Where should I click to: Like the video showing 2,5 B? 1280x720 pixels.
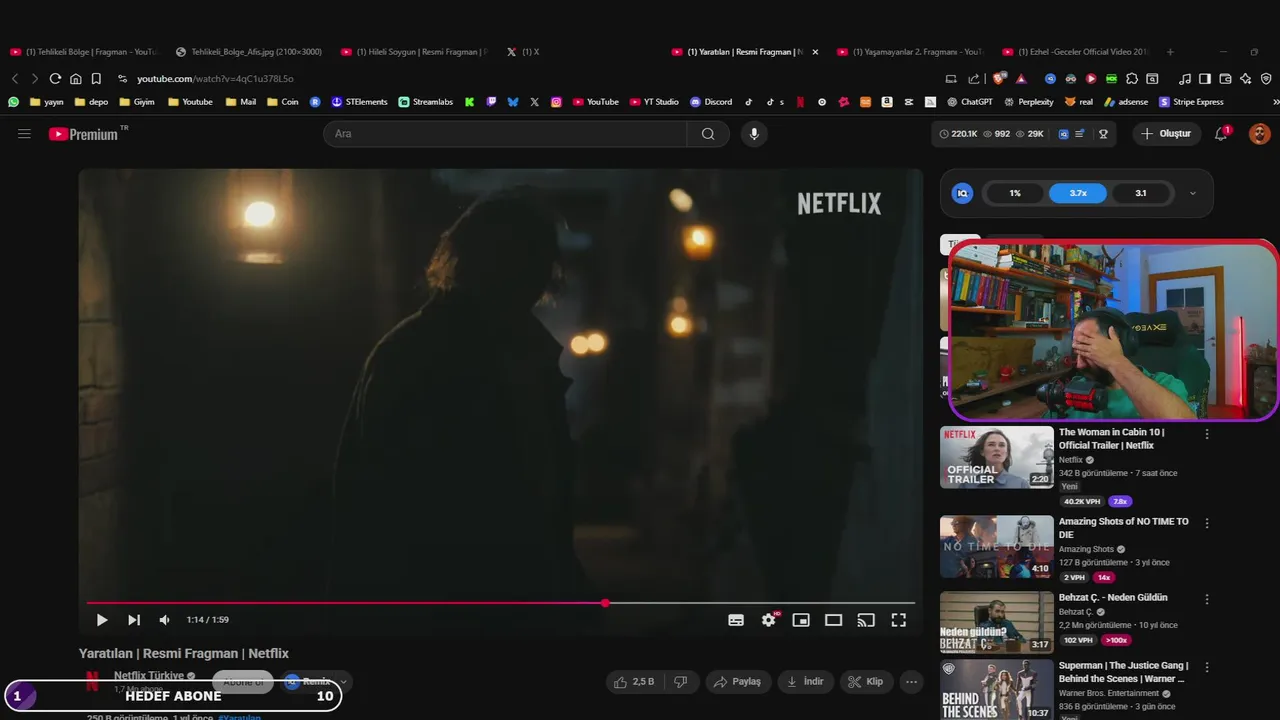(x=633, y=682)
